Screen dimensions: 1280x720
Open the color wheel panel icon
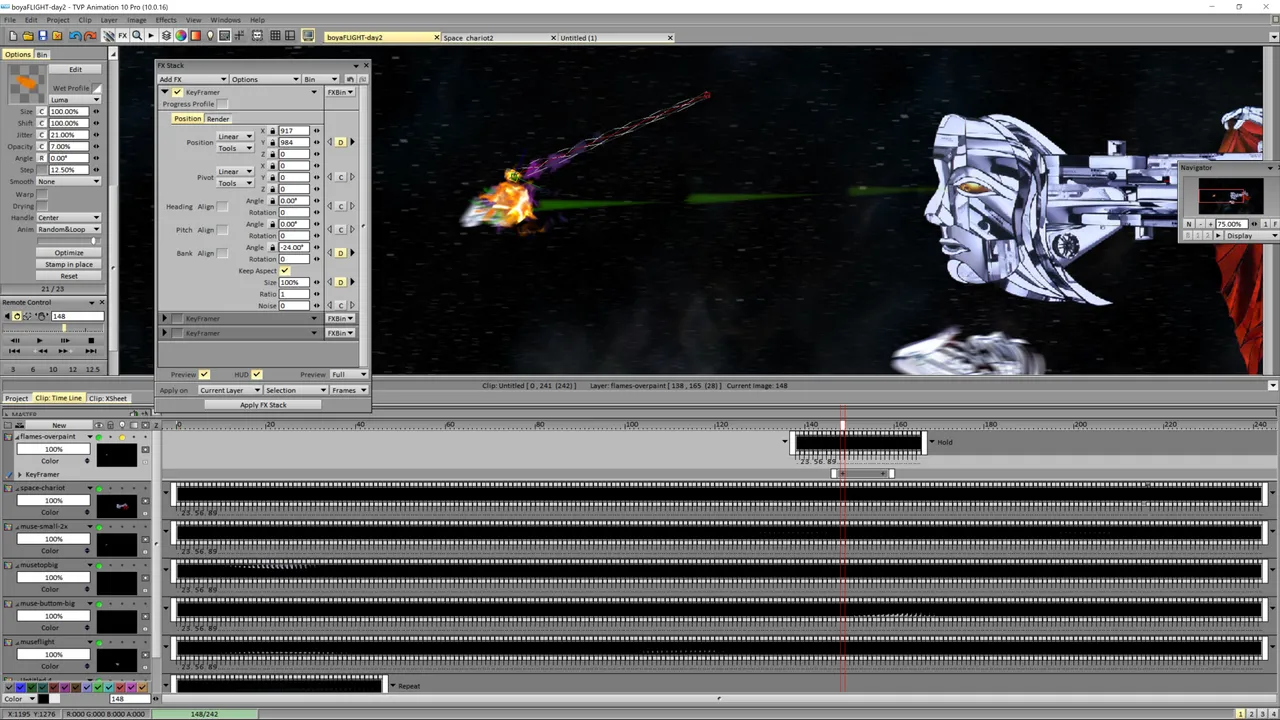click(181, 36)
